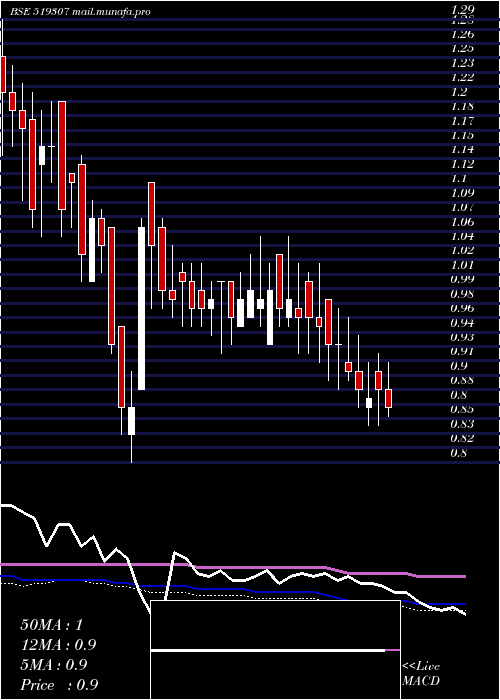Click the 1.26 price axis label
The width and height of the screenshot is (500, 700).
(x=463, y=34)
